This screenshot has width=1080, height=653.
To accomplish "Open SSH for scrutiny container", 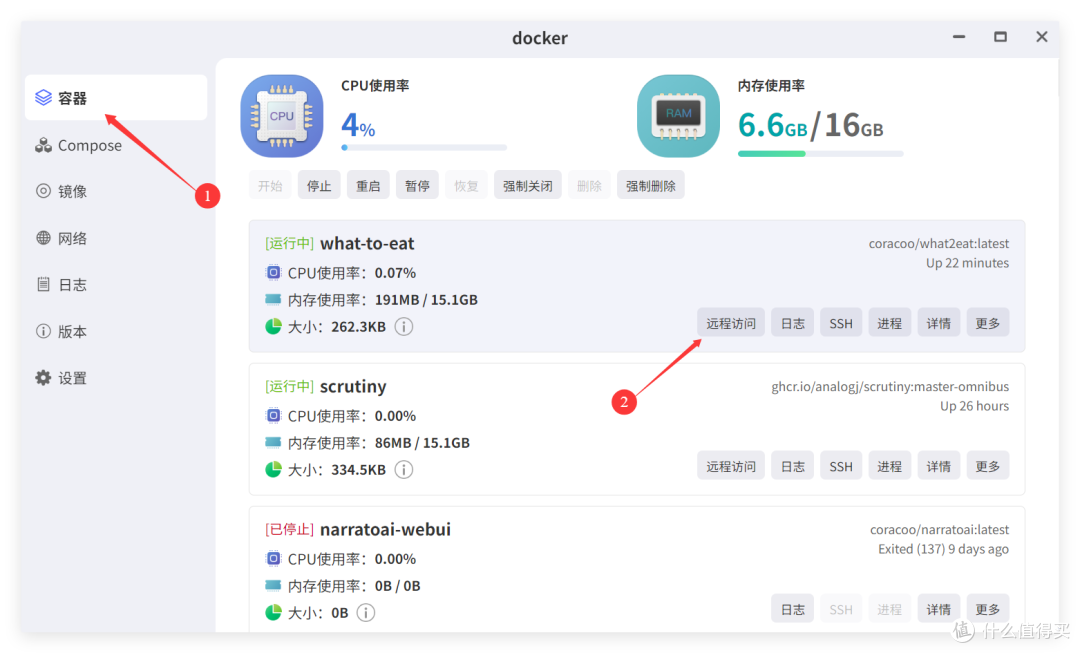I will click(x=841, y=466).
